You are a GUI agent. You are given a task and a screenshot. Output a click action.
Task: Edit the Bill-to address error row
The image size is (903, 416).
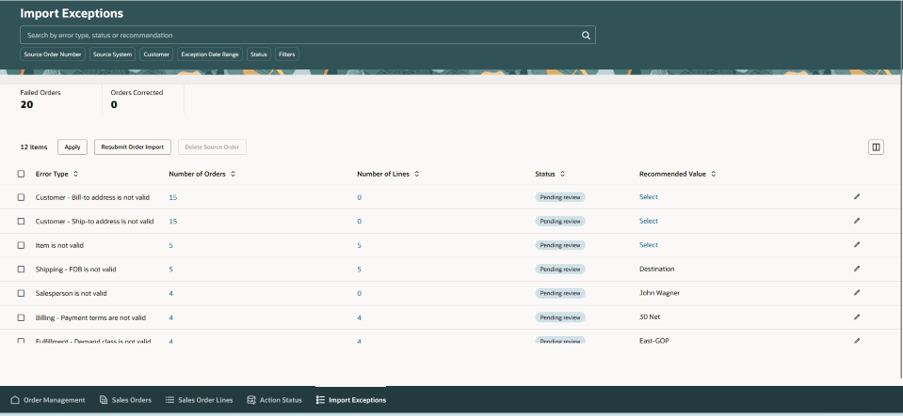[x=857, y=197]
